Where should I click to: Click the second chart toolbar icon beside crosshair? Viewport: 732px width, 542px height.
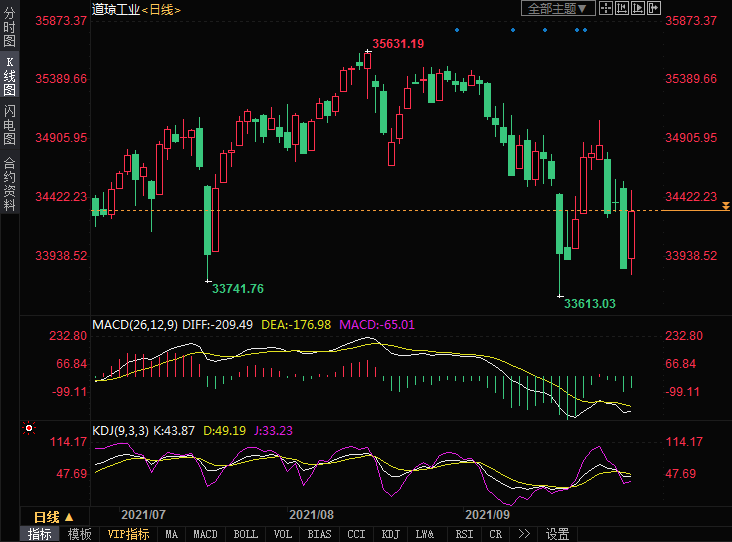click(x=624, y=8)
